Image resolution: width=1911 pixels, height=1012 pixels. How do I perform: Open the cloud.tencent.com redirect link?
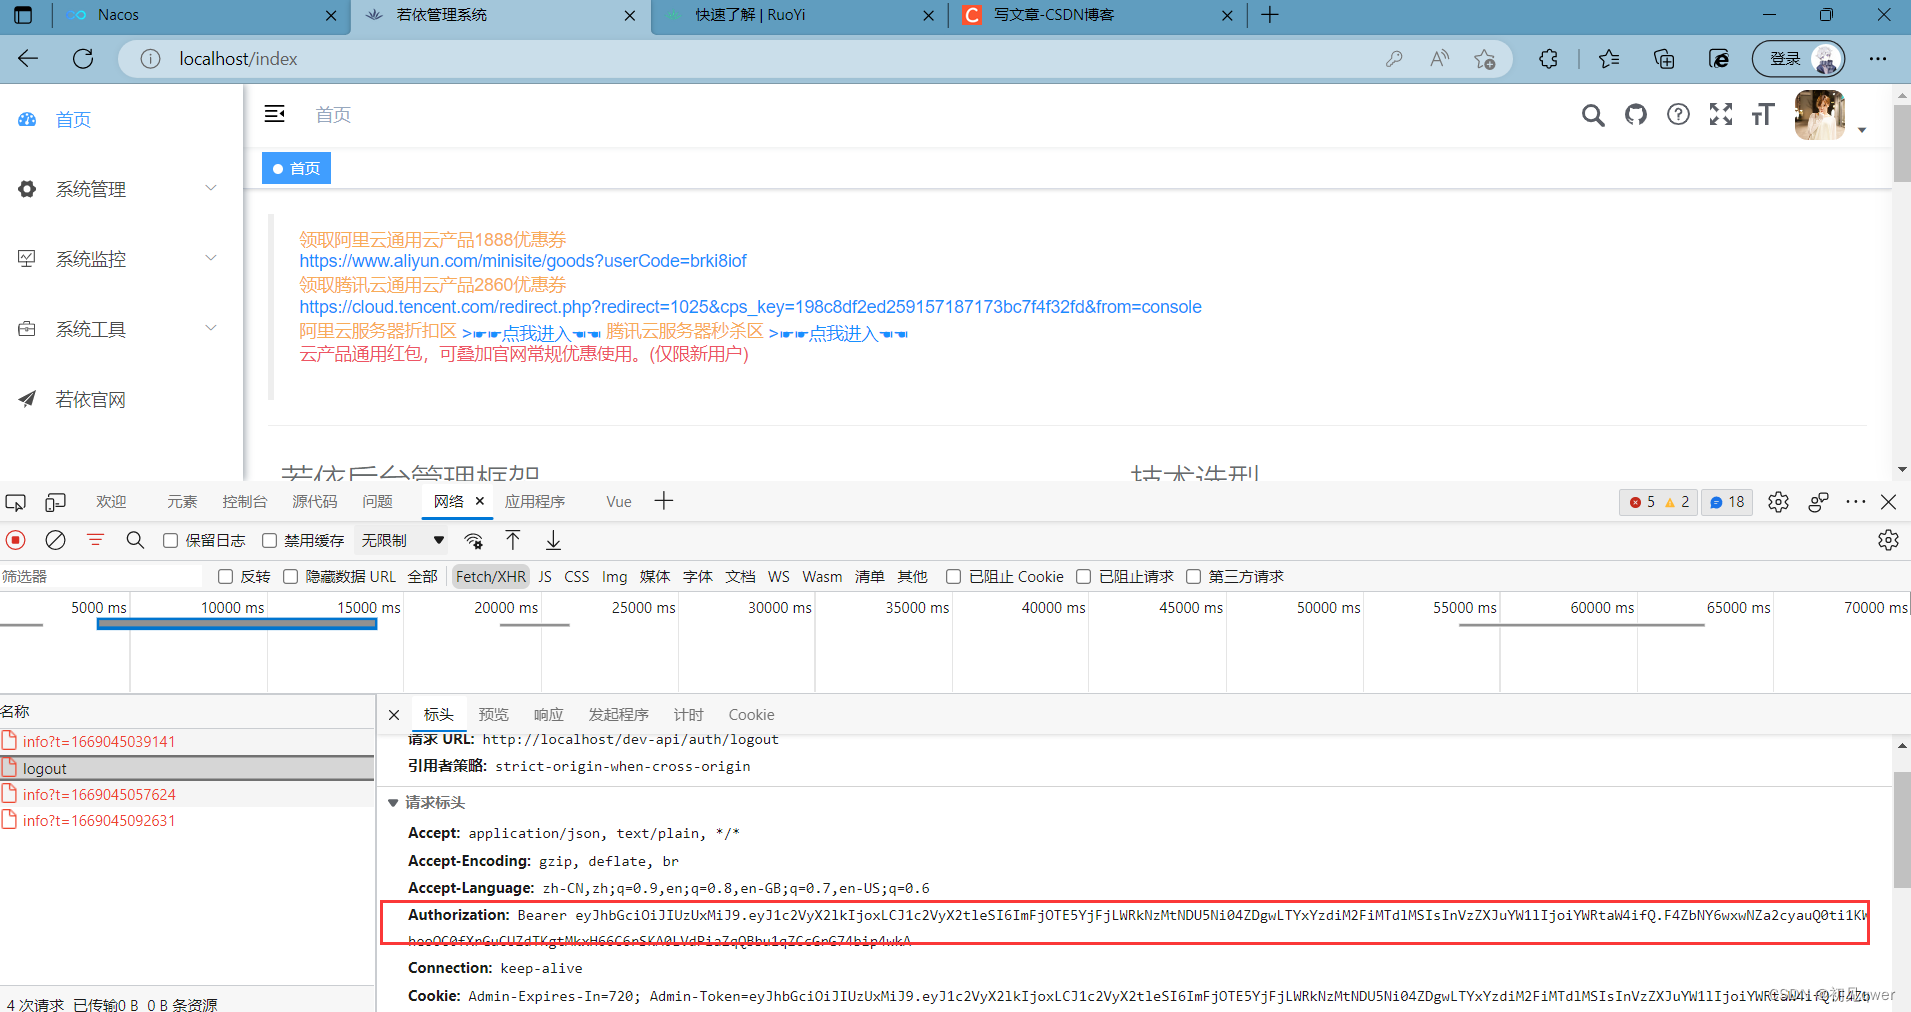tap(750, 307)
